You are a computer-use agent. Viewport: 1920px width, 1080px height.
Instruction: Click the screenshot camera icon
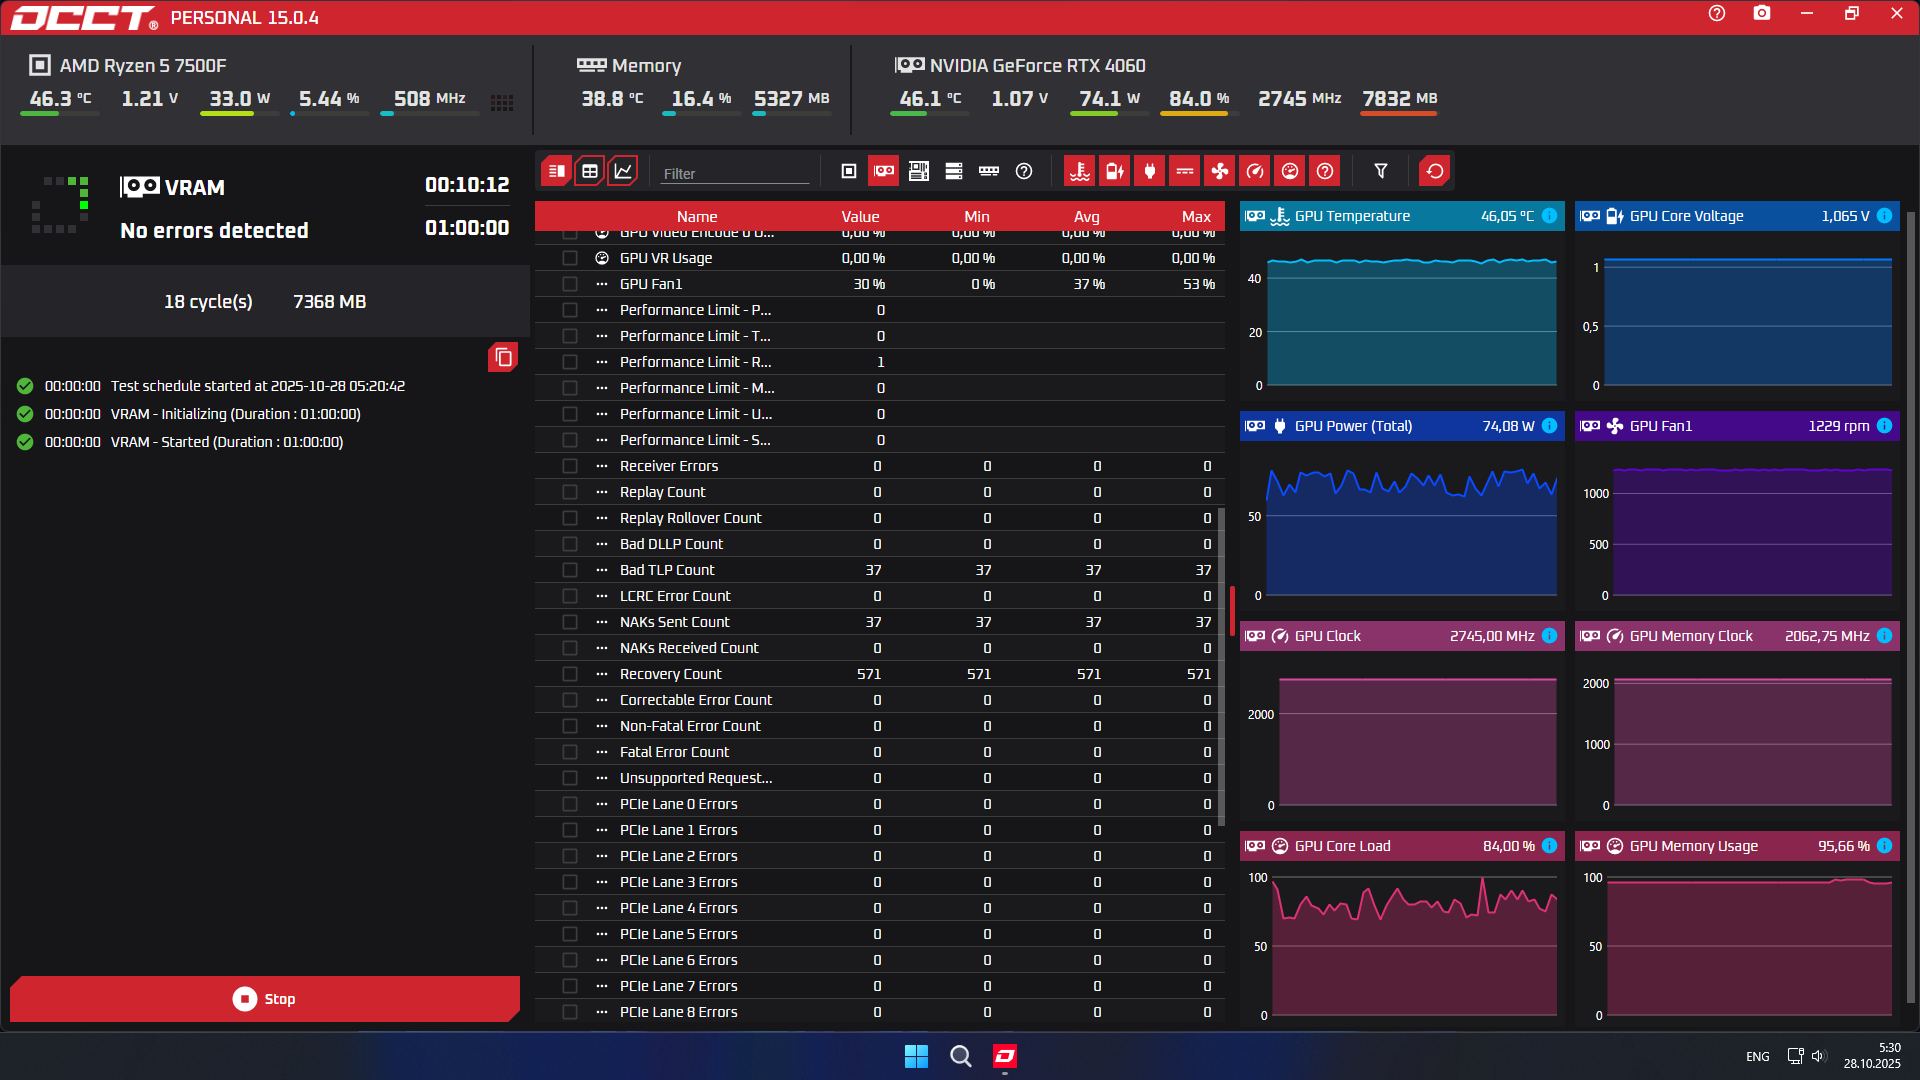(x=1762, y=14)
